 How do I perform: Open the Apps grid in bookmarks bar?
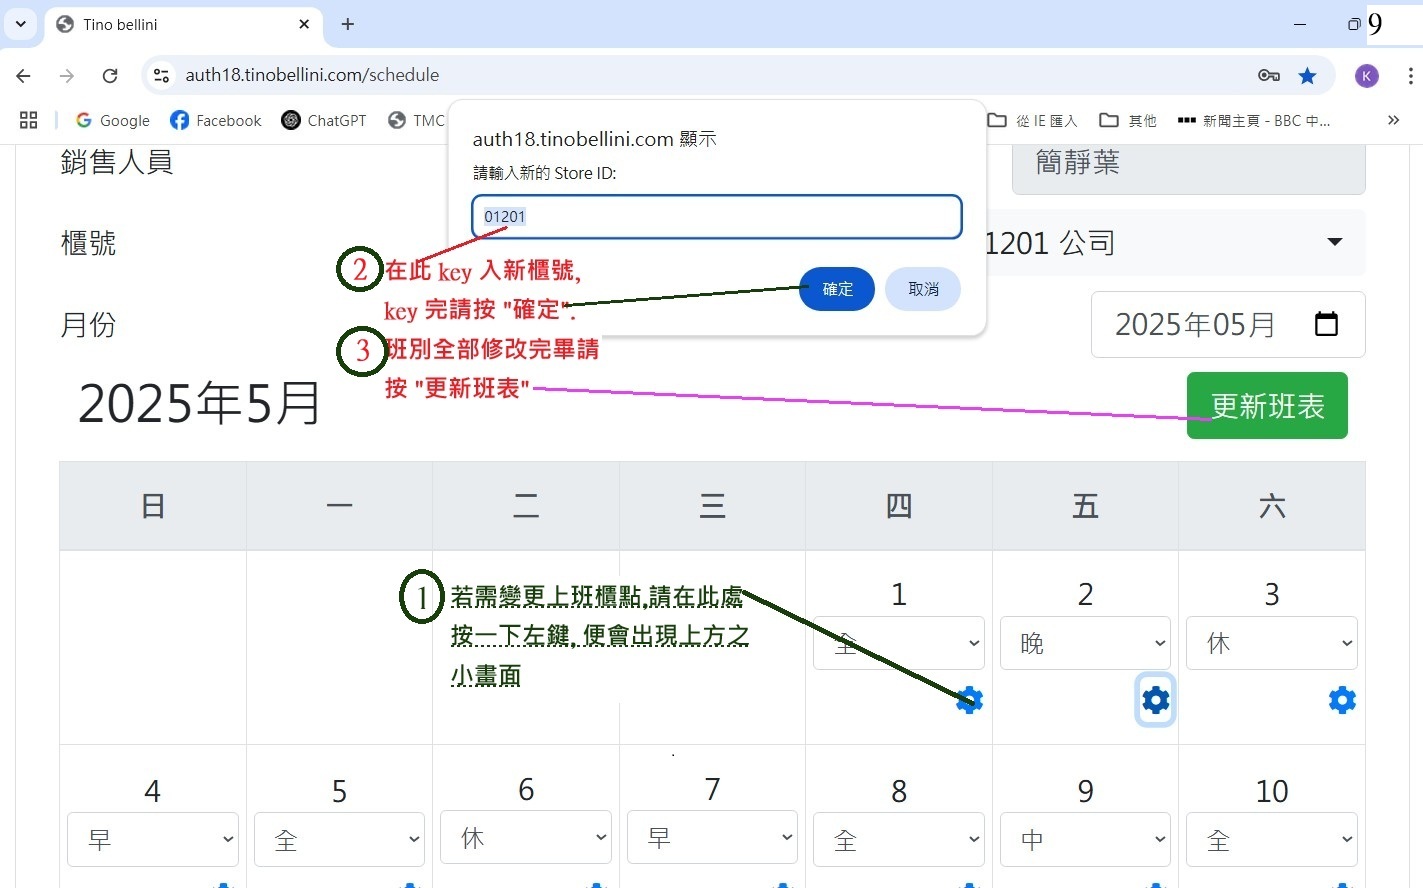[29, 120]
